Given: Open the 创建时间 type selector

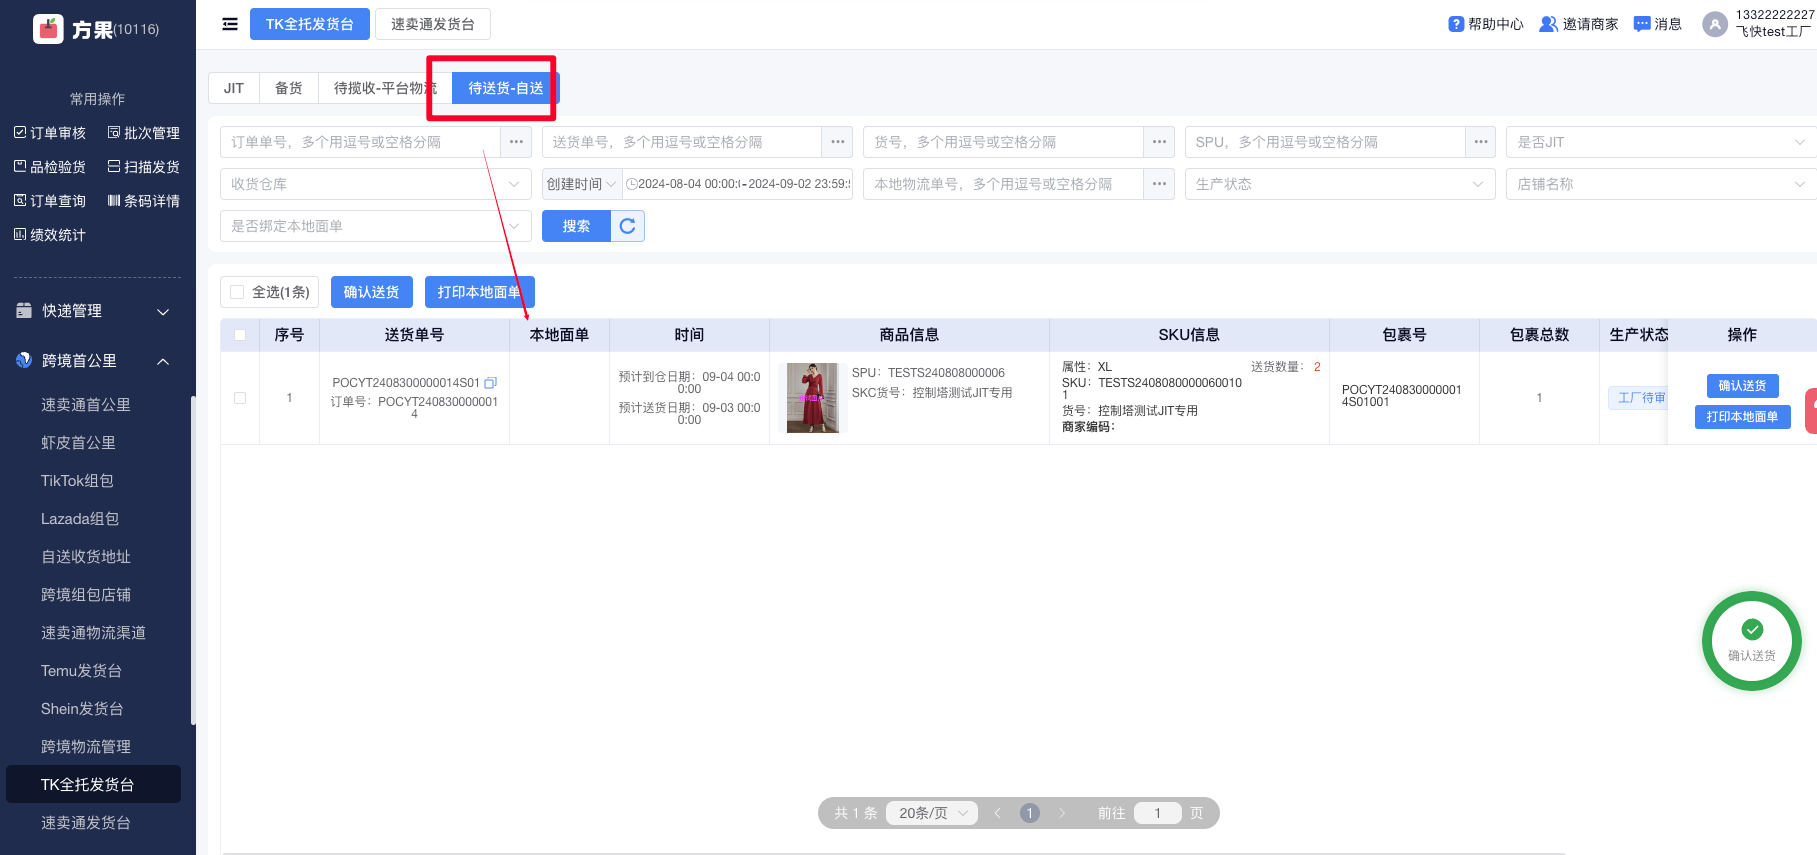Looking at the screenshot, I should pos(581,184).
